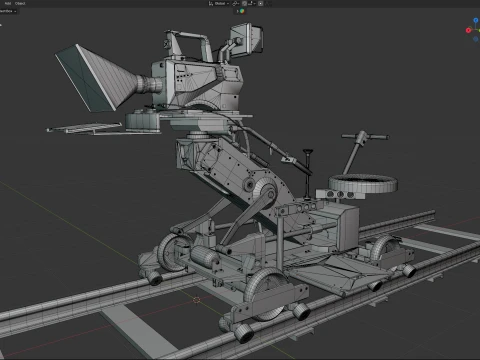
Task: Click the 3D cursor on the floor
Action: pyautogui.click(x=197, y=300)
